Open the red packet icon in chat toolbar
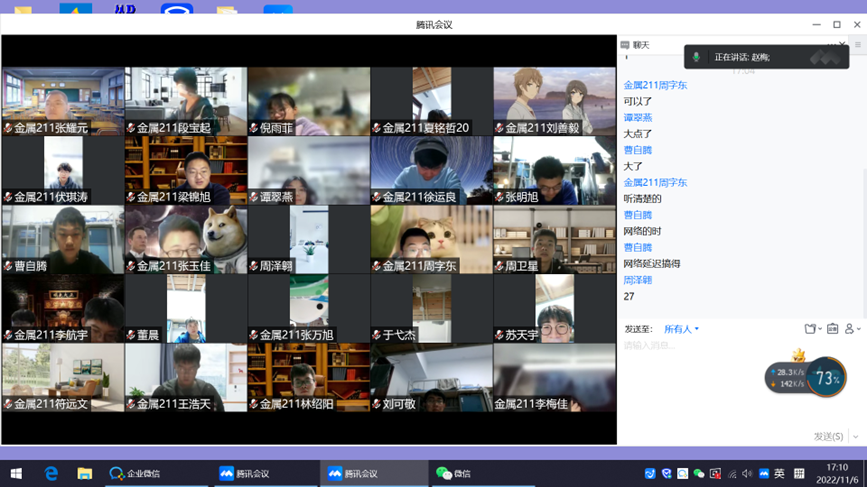Screen dimensions: 867x487 [x=832, y=329]
